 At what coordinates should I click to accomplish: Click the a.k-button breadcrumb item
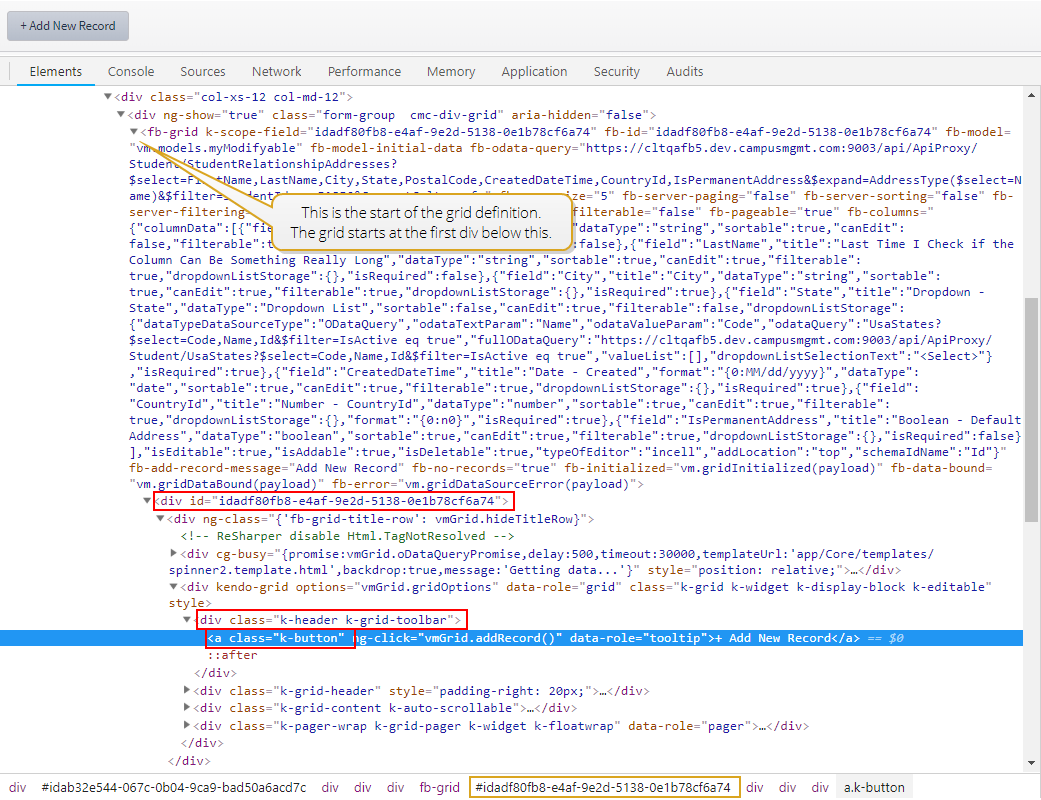874,787
